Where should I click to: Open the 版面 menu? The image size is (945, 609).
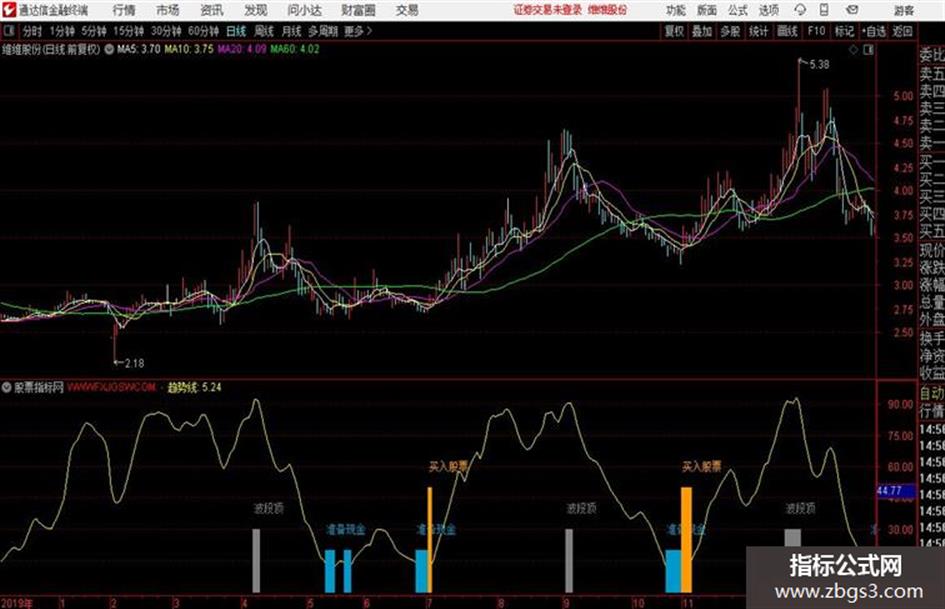point(706,10)
